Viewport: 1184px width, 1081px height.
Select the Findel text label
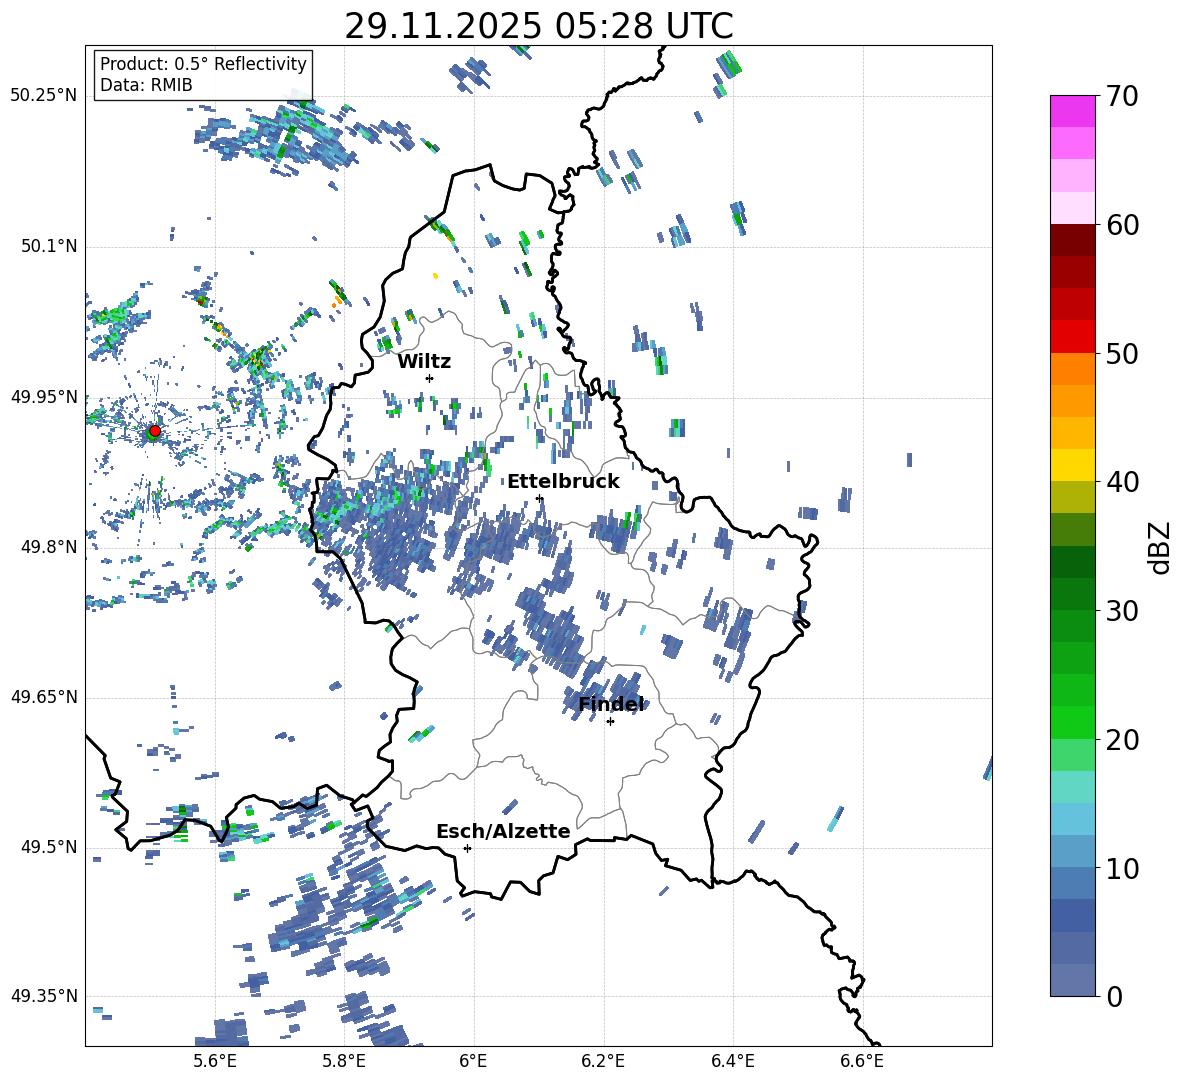click(611, 705)
